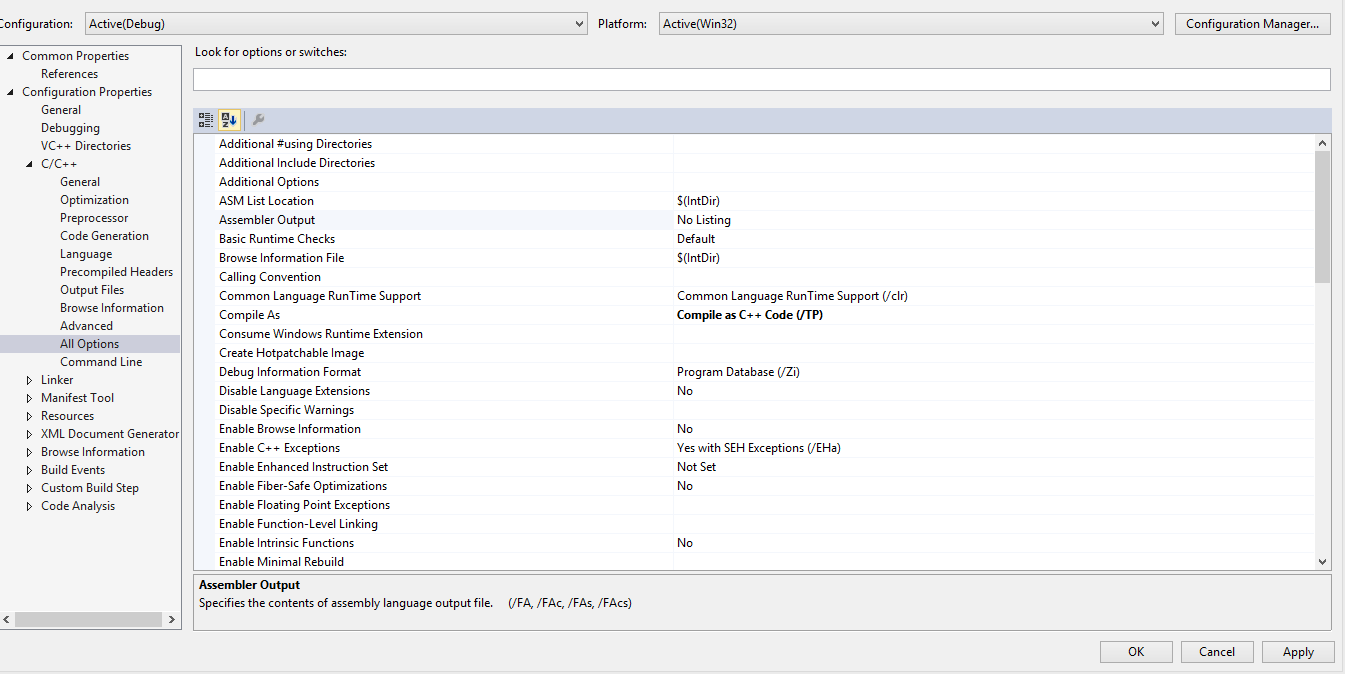Open VC++ Directories page

(86, 146)
